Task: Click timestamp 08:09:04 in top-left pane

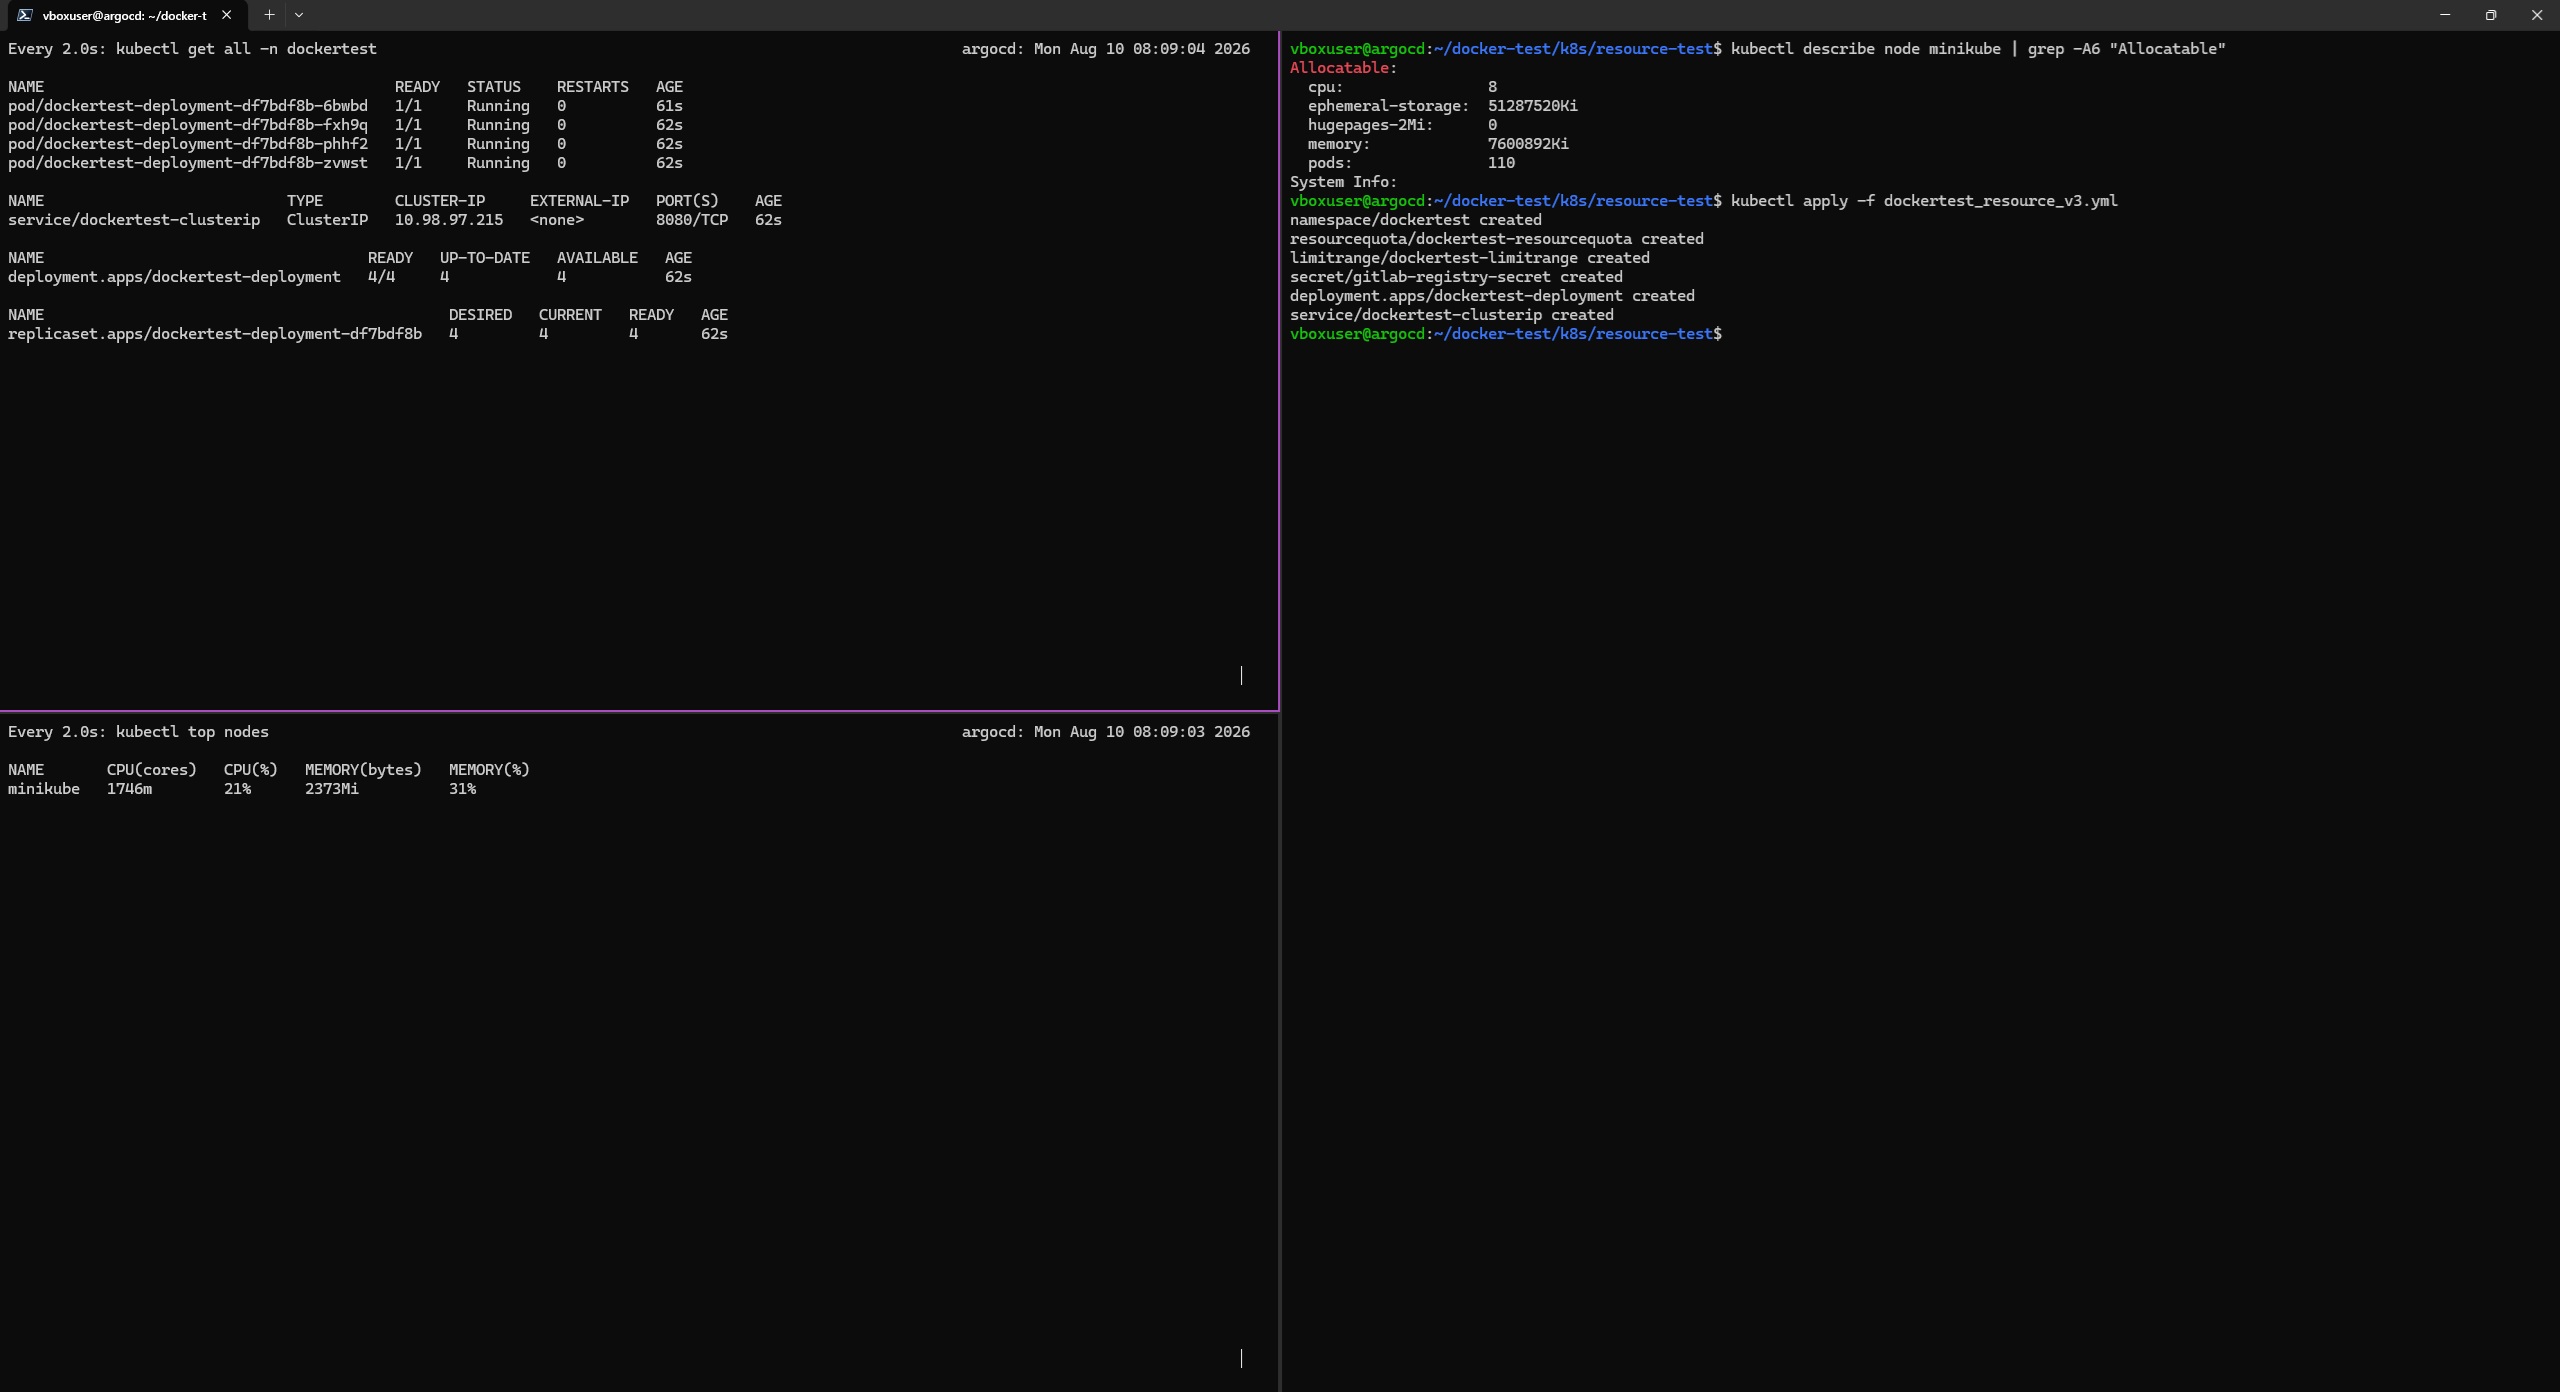Action: point(1169,49)
